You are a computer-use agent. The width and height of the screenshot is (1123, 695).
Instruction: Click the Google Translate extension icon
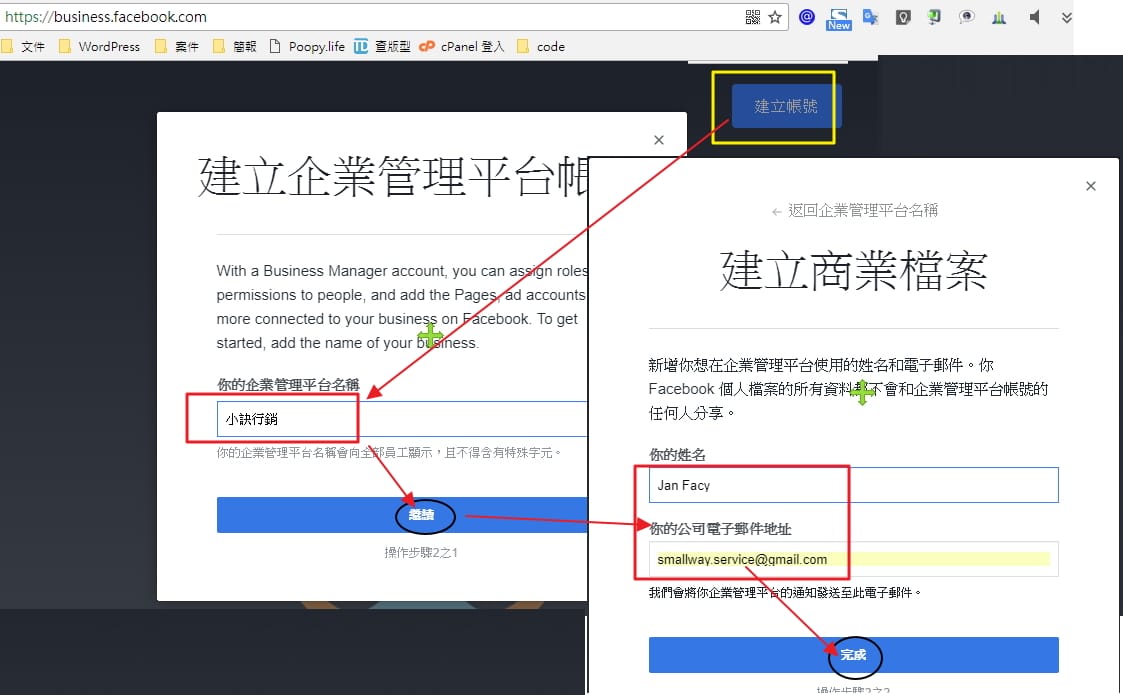tap(871, 17)
